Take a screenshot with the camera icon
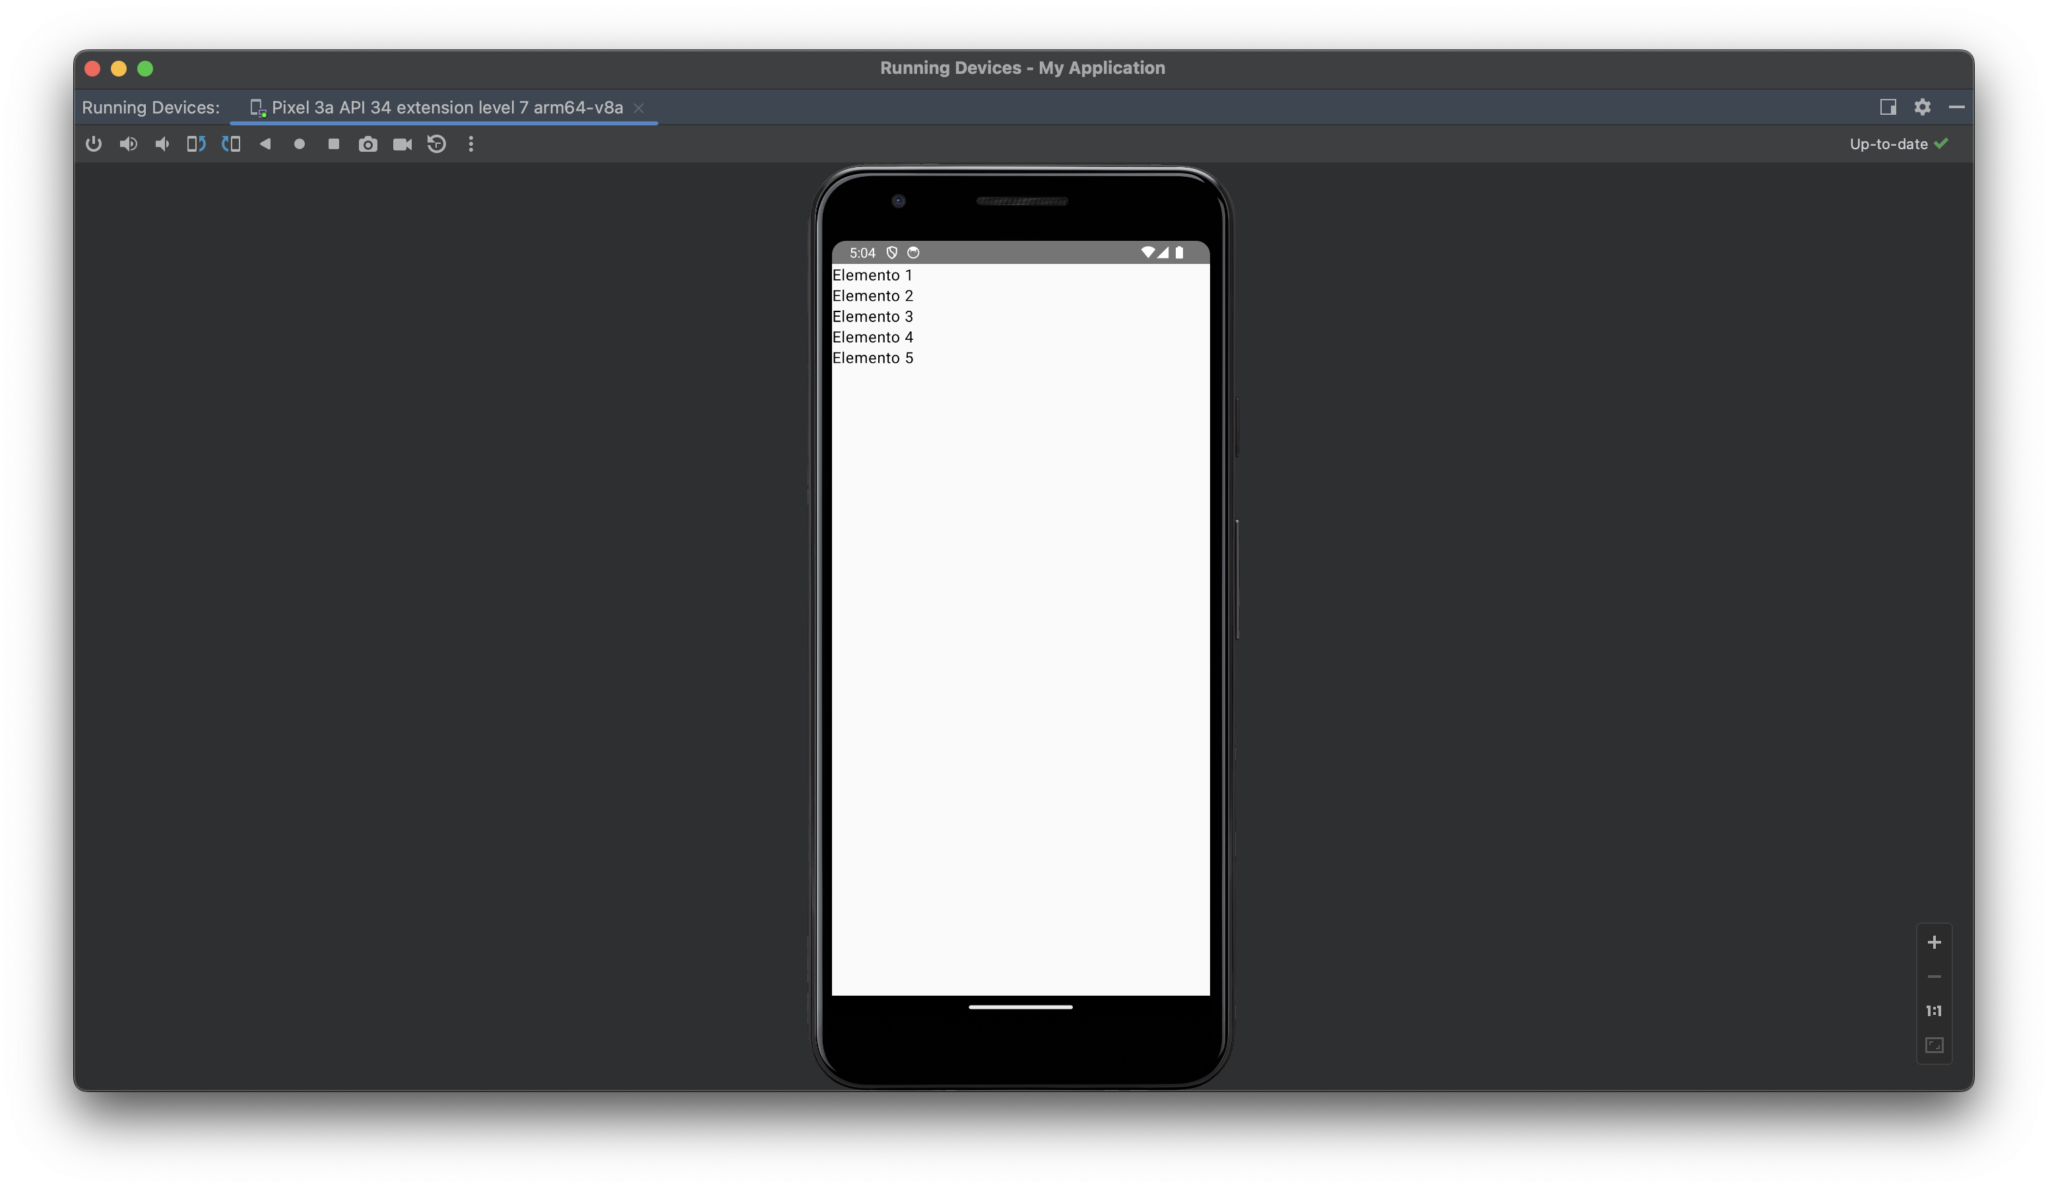The image size is (2048, 1189). [x=368, y=144]
